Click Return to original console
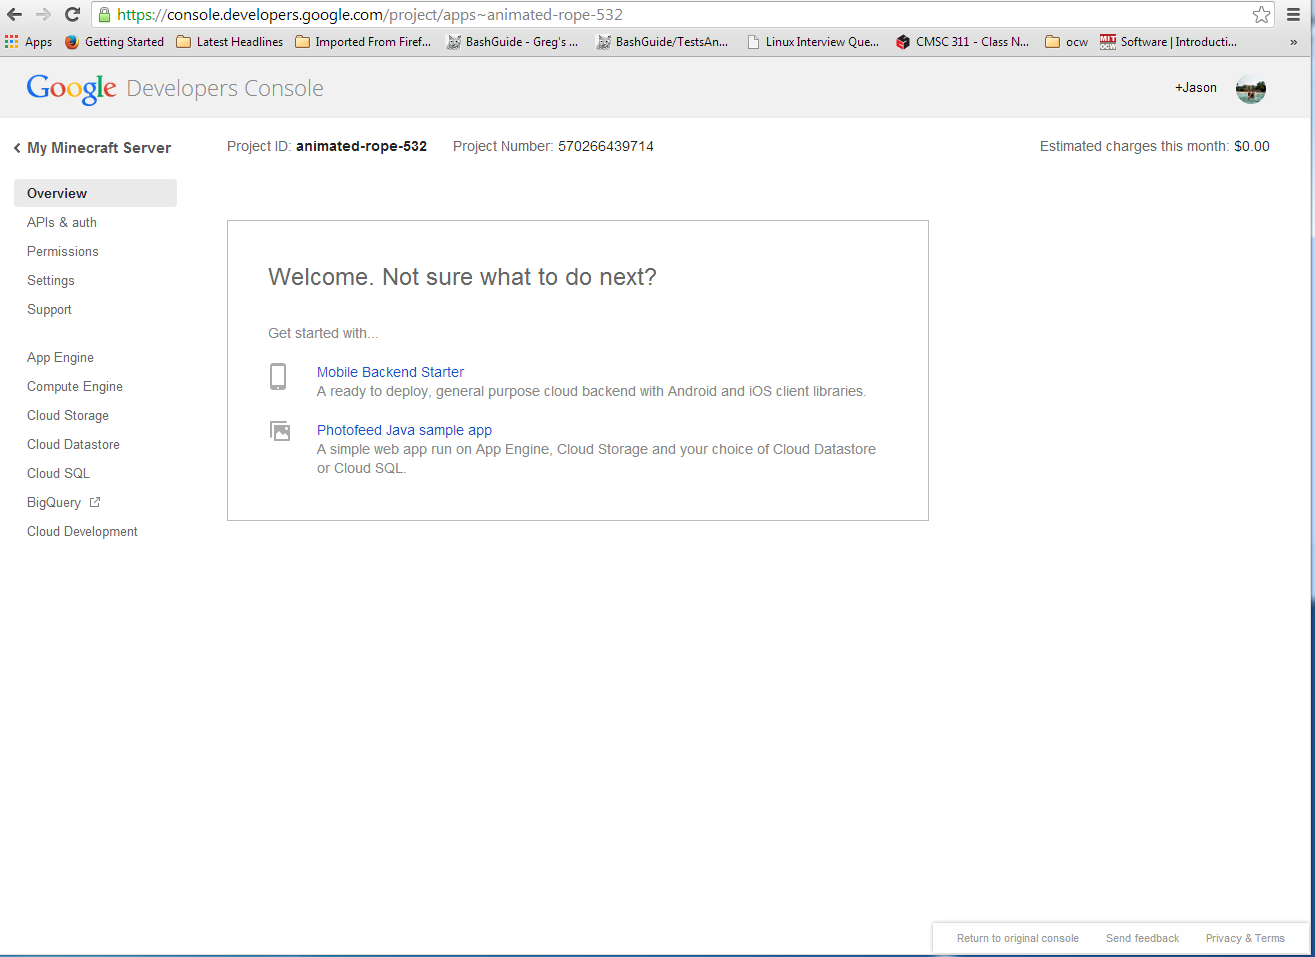This screenshot has height=957, width=1315. point(1018,938)
